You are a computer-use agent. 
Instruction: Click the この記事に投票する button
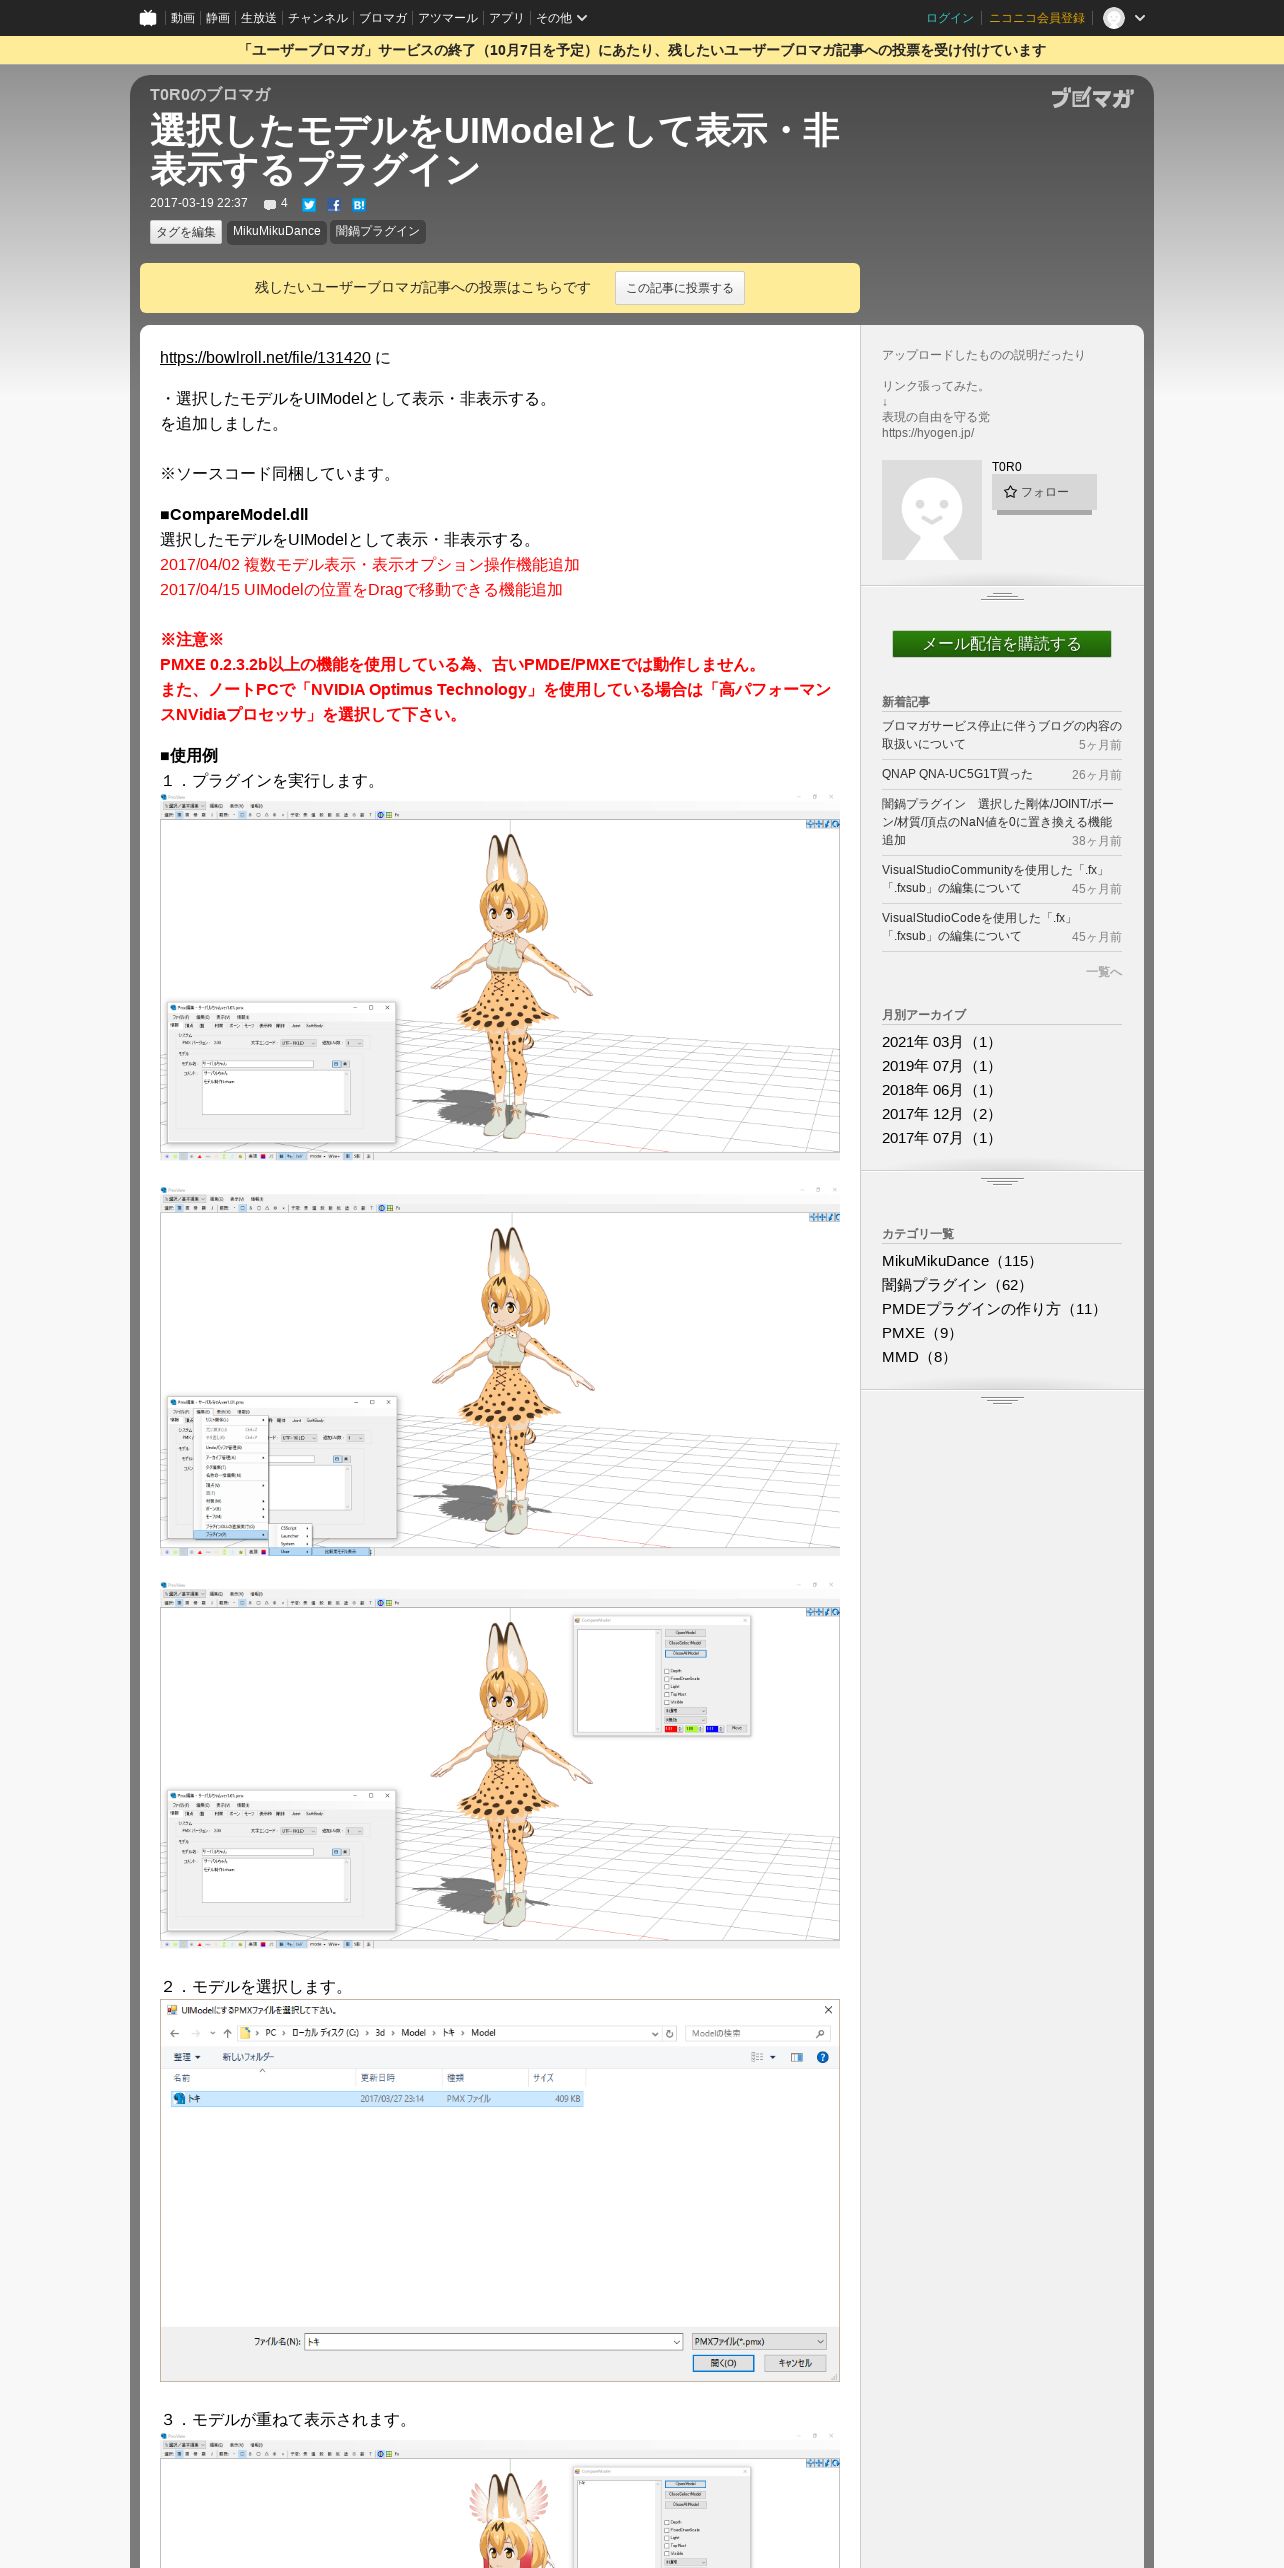[x=680, y=288]
